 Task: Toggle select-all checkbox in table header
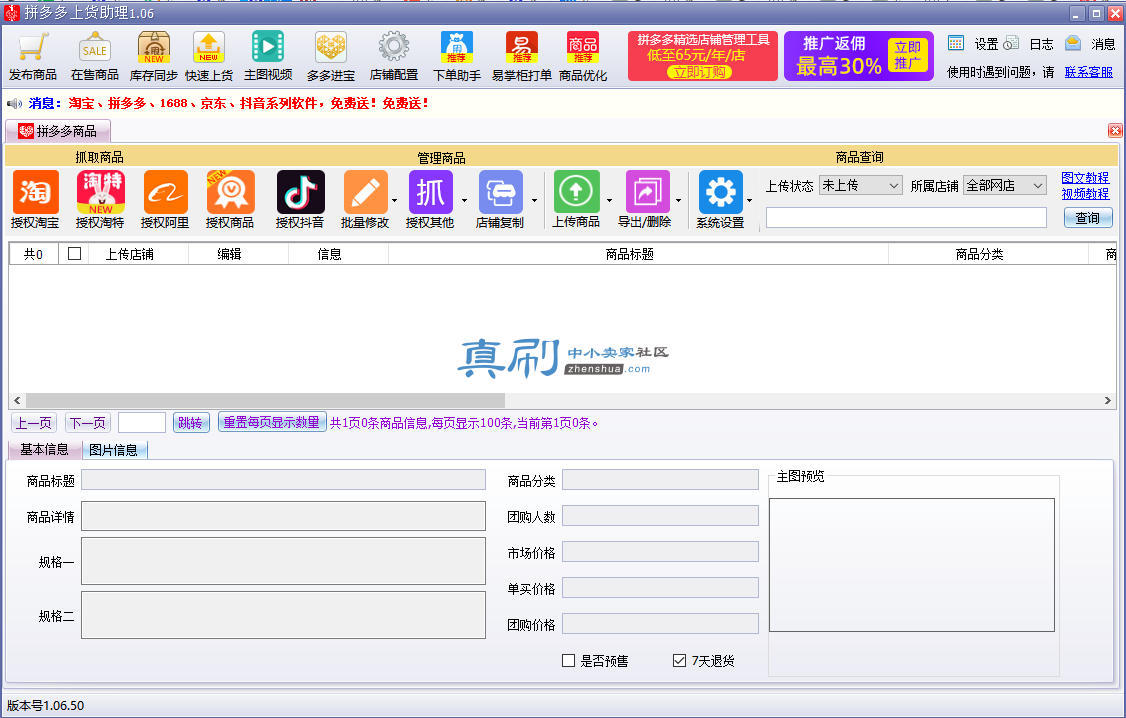(74, 253)
